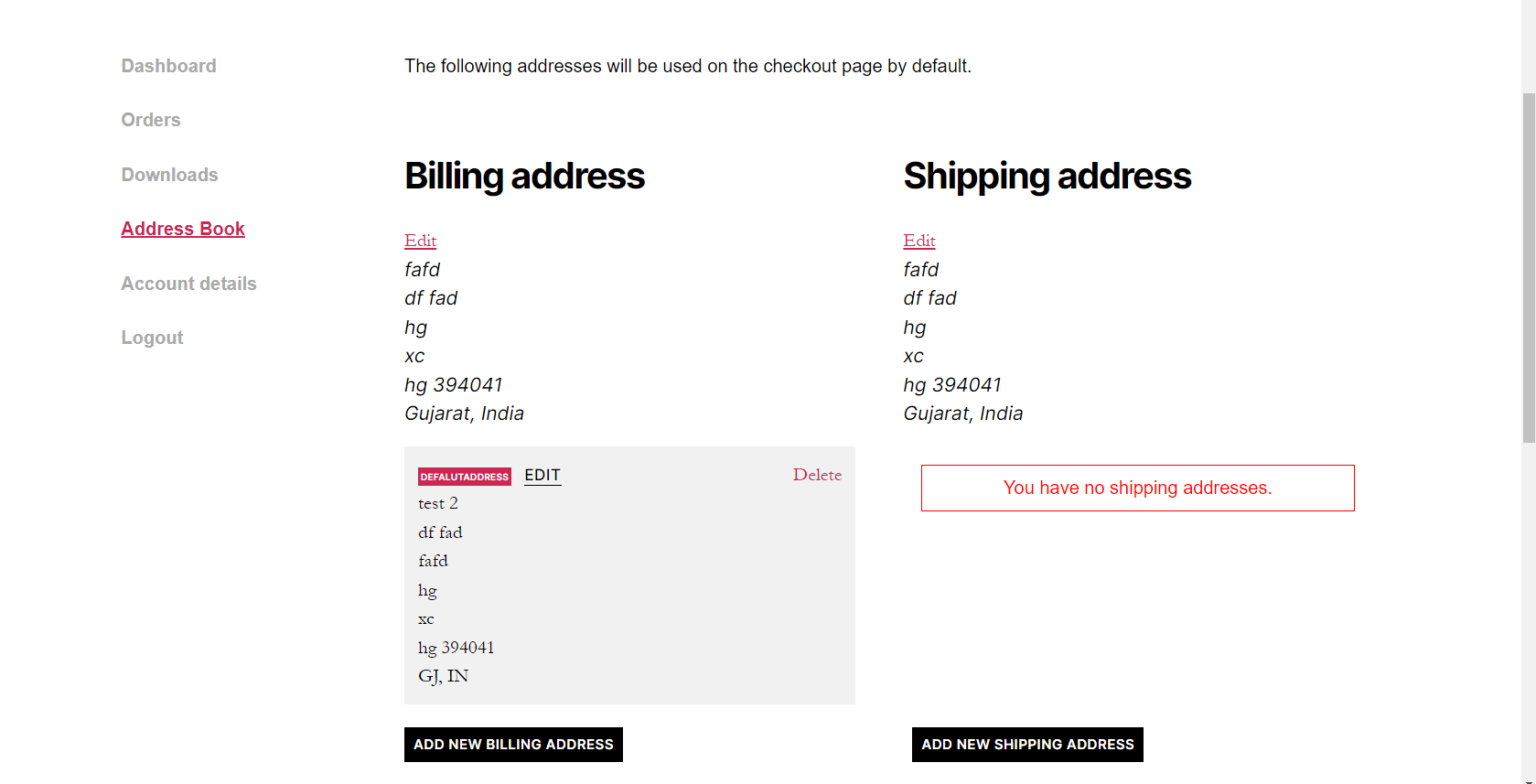This screenshot has height=784, width=1536.
Task: Select Address Book in the sidebar
Action: [x=183, y=228]
